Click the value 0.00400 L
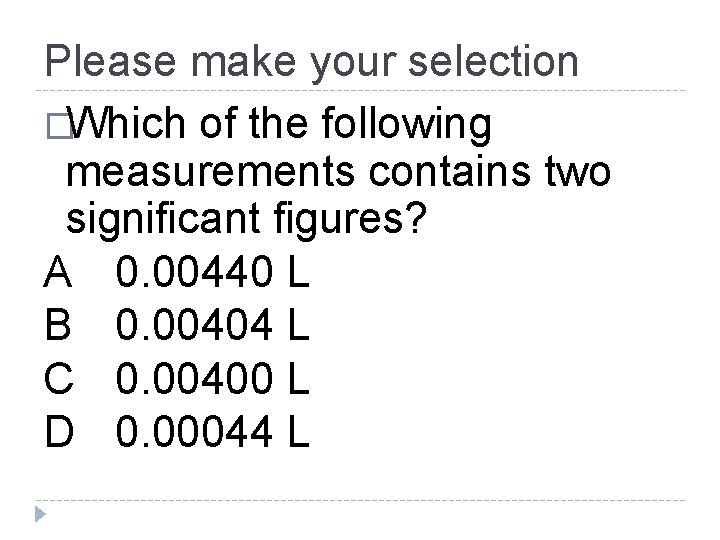The width and height of the screenshot is (720, 540). (213, 380)
